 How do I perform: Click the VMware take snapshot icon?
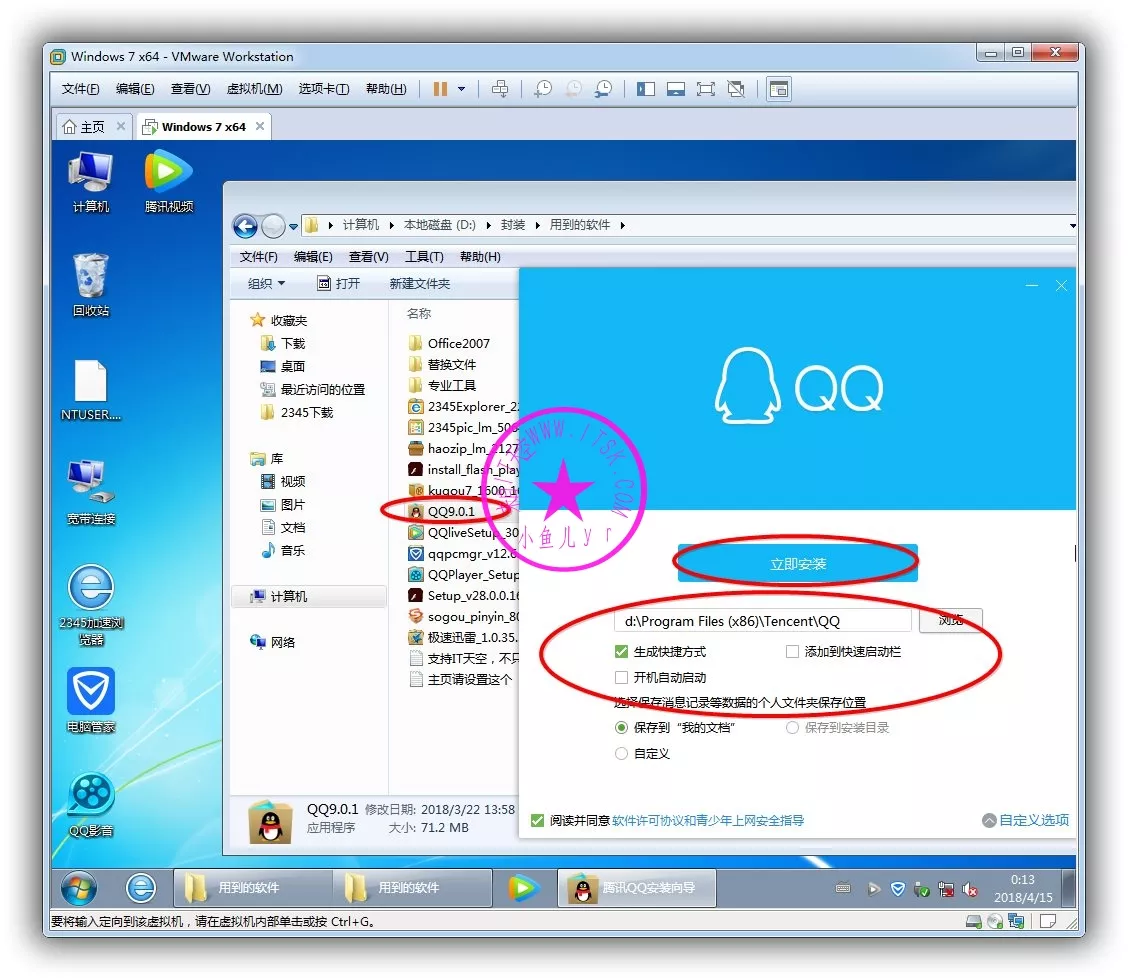point(543,89)
